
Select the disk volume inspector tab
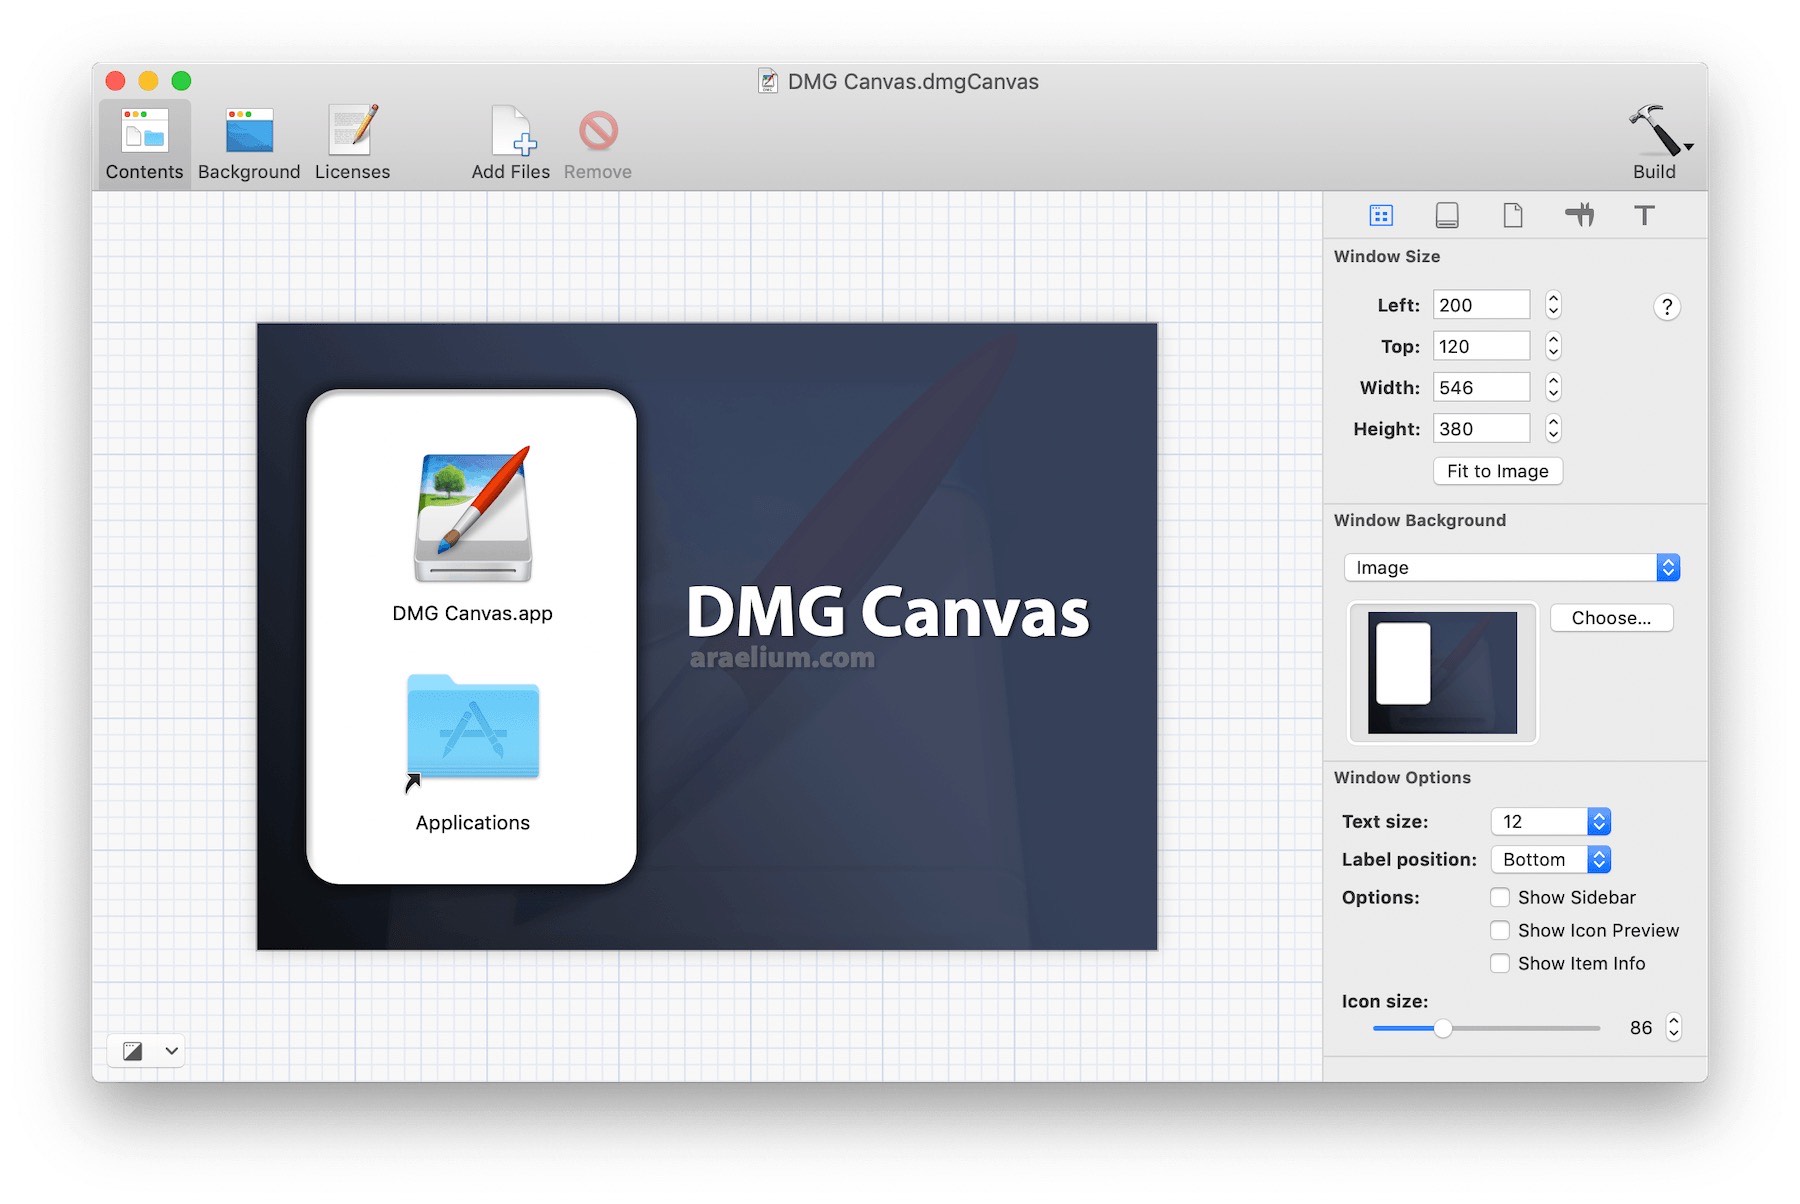click(1447, 215)
